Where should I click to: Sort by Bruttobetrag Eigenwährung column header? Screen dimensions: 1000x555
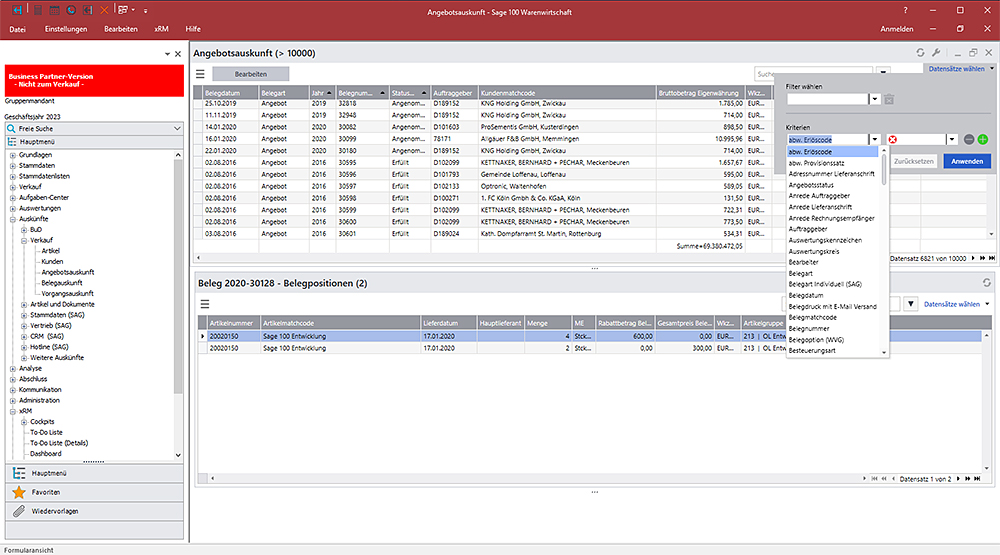coord(700,93)
